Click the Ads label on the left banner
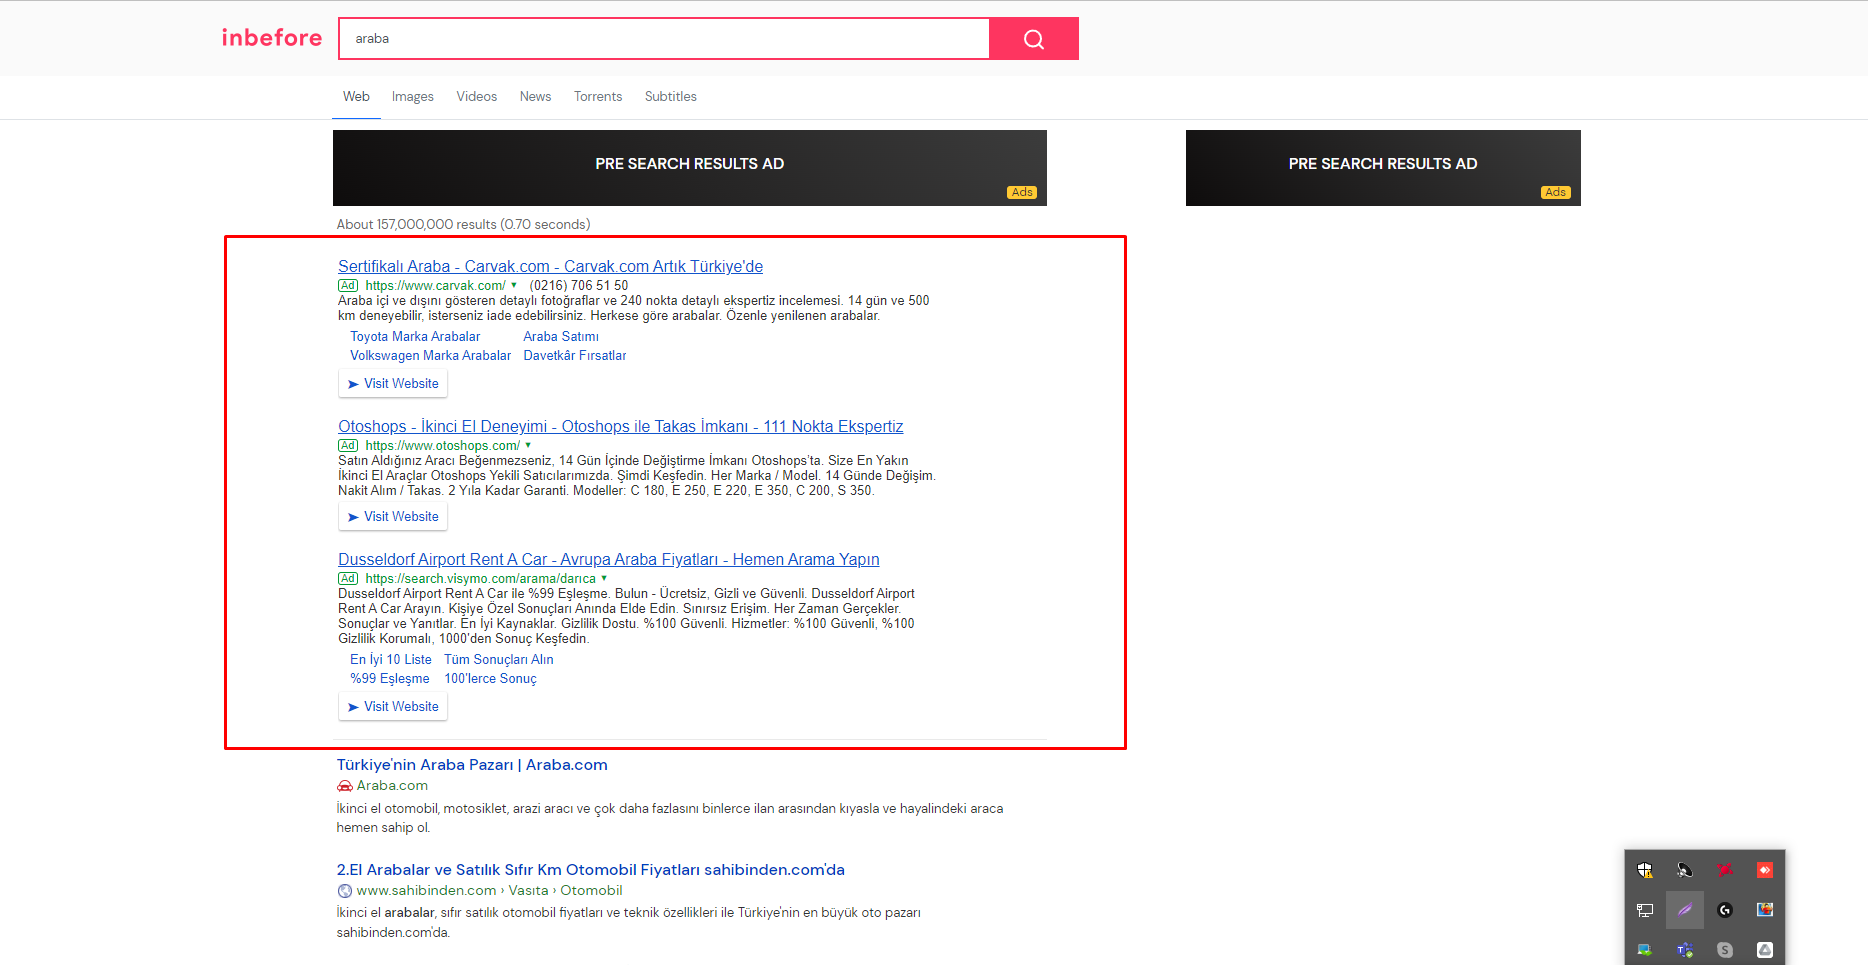1868x965 pixels. pos(1022,193)
